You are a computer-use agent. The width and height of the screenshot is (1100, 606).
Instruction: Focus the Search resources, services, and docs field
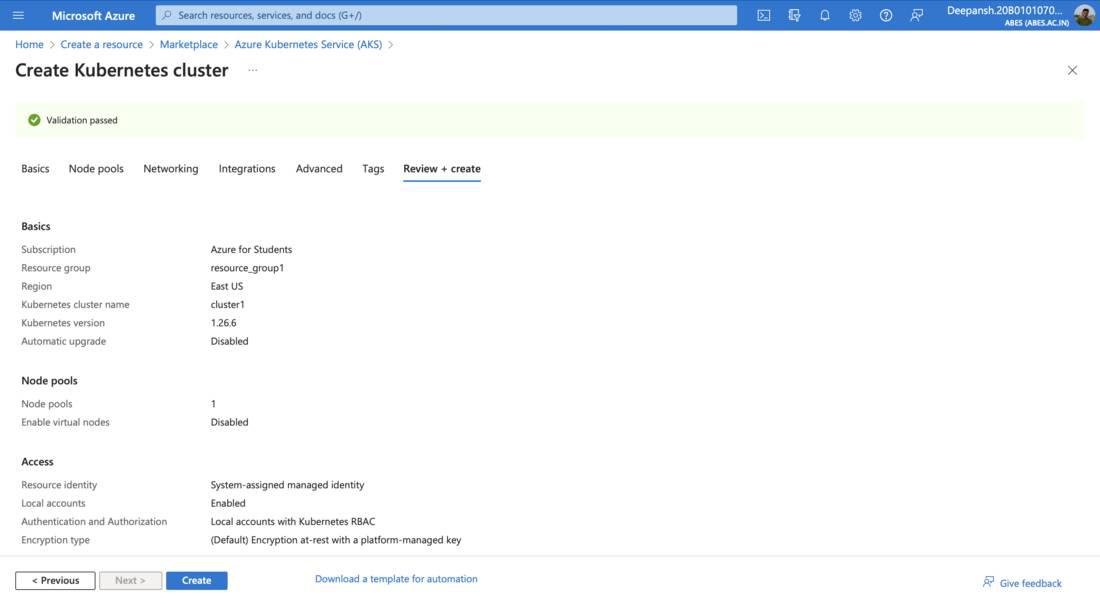446,15
